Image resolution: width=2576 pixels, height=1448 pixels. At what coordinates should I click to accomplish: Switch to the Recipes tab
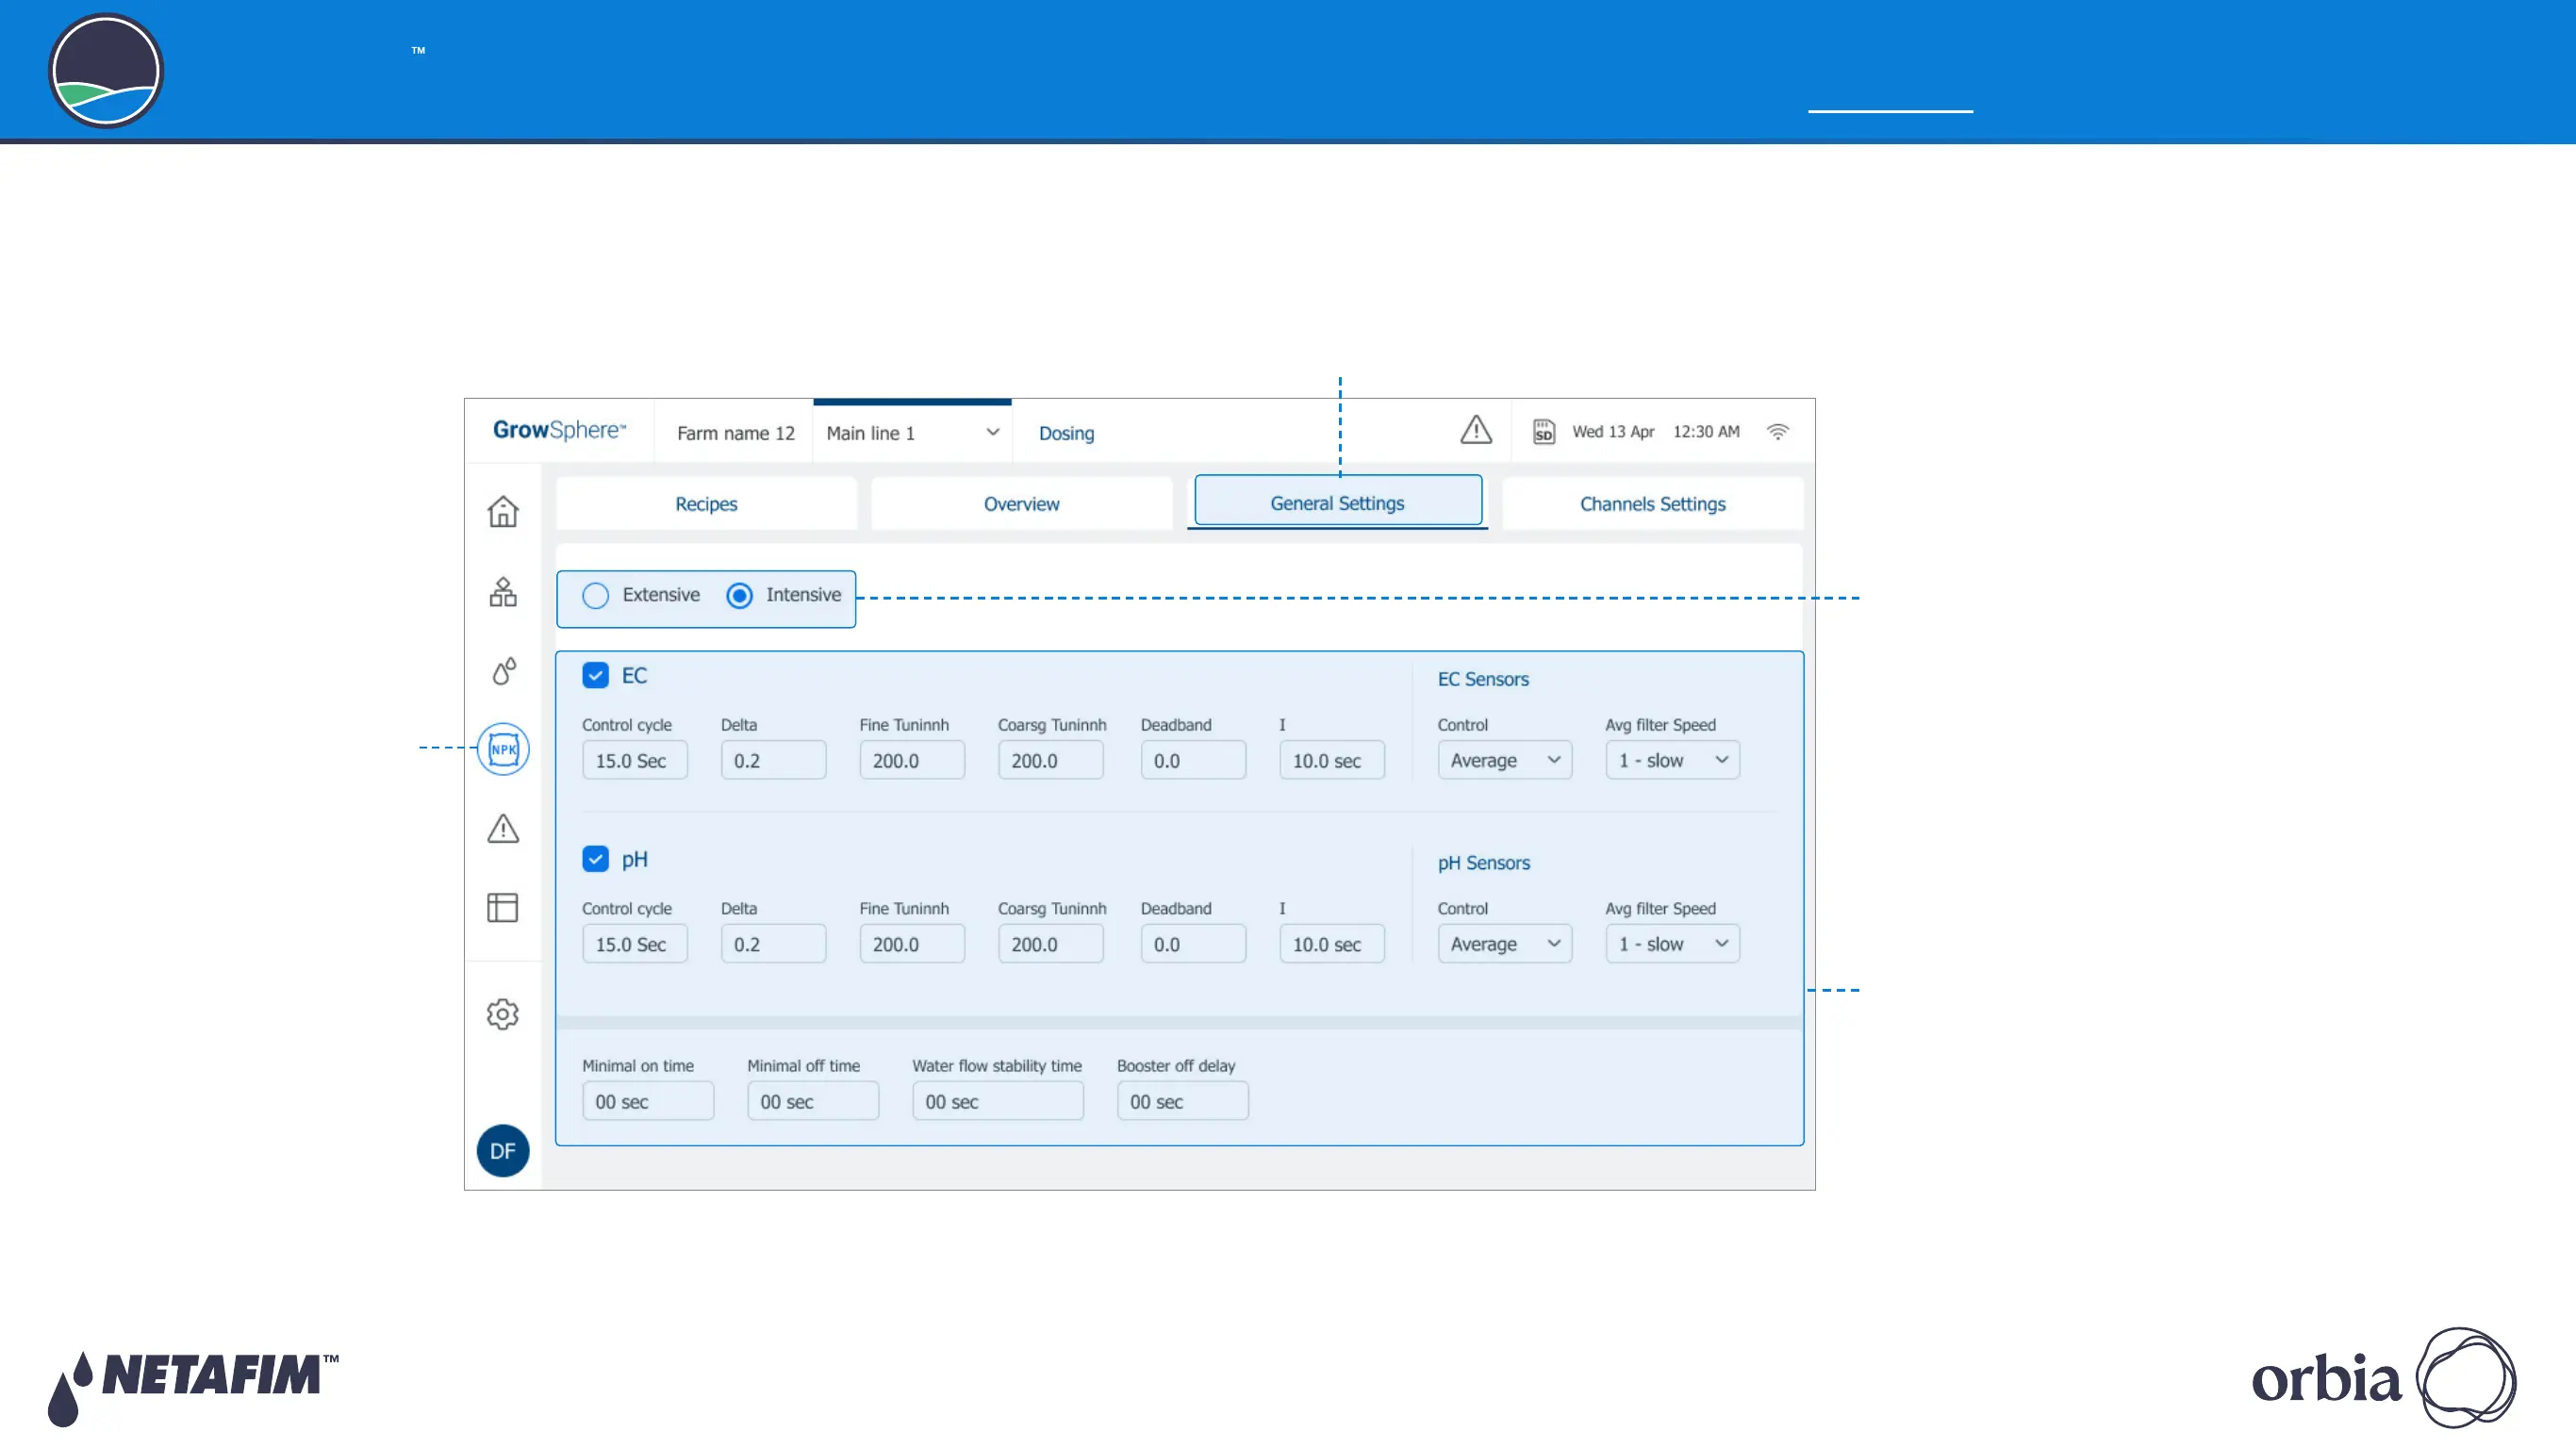pyautogui.click(x=706, y=504)
